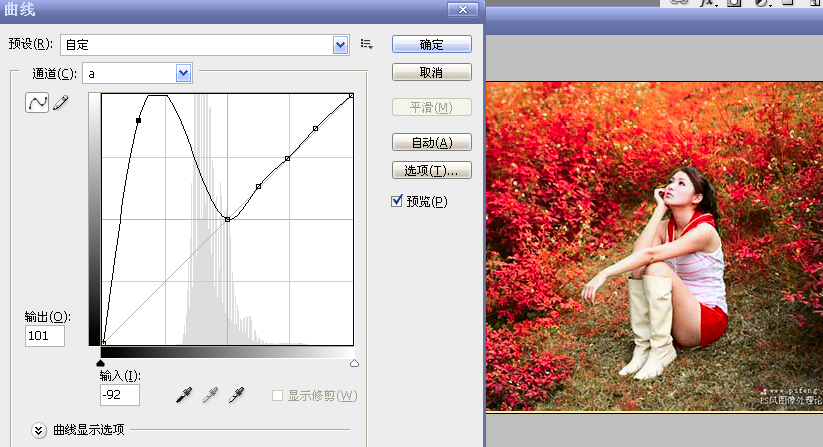Click the 输入 input value field

coord(120,395)
